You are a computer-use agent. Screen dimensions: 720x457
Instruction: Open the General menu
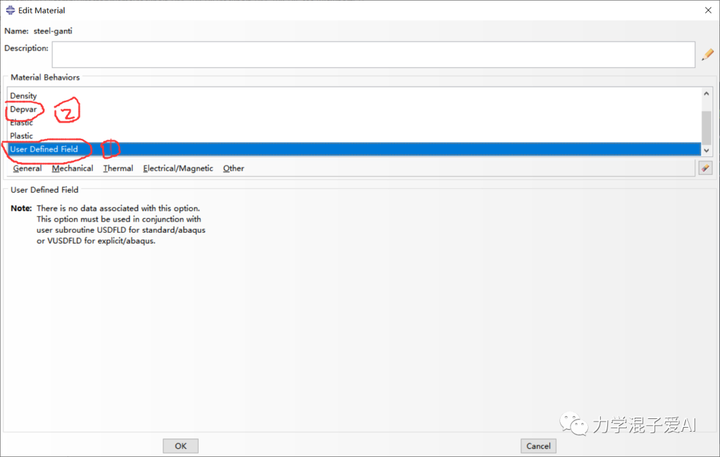point(27,169)
